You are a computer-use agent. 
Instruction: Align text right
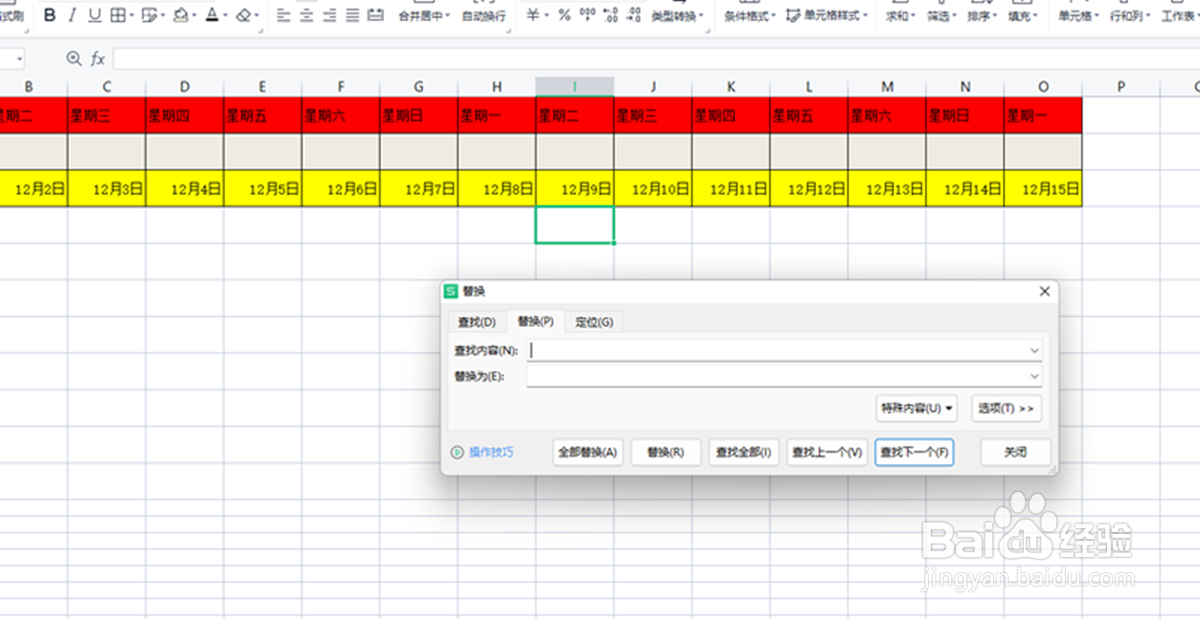pyautogui.click(x=329, y=15)
